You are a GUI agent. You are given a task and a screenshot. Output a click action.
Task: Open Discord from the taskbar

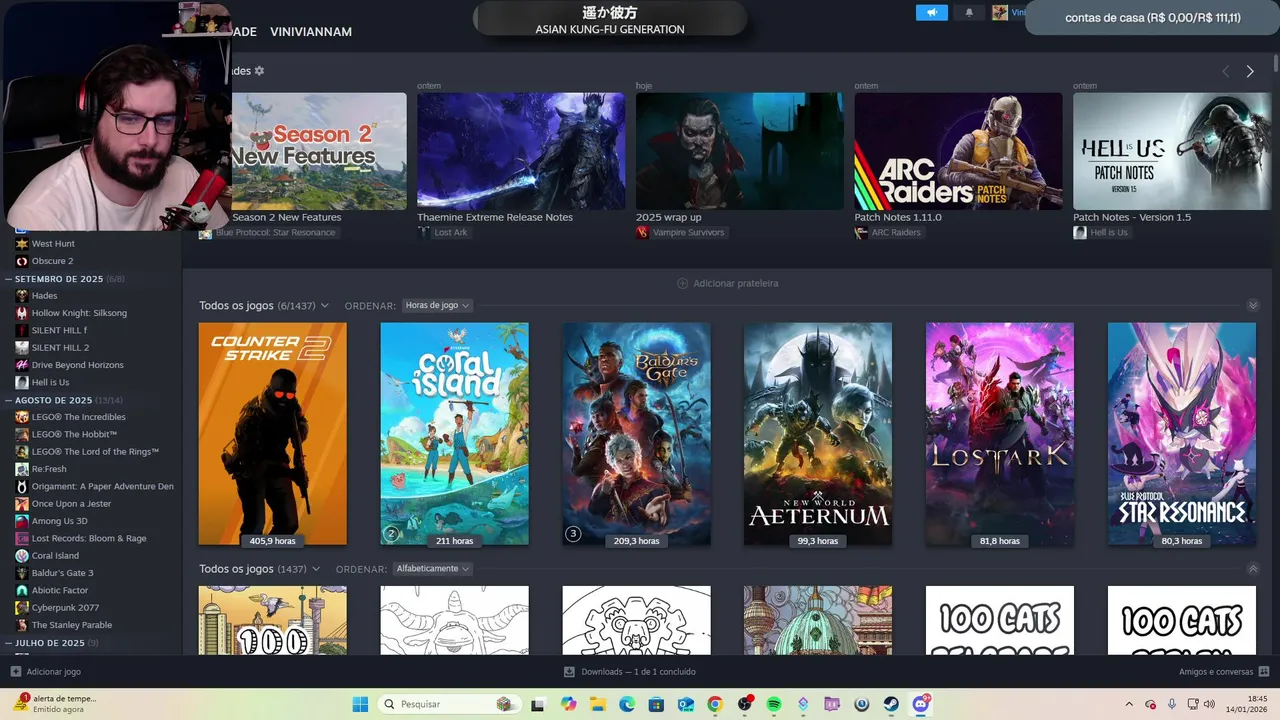(x=921, y=704)
